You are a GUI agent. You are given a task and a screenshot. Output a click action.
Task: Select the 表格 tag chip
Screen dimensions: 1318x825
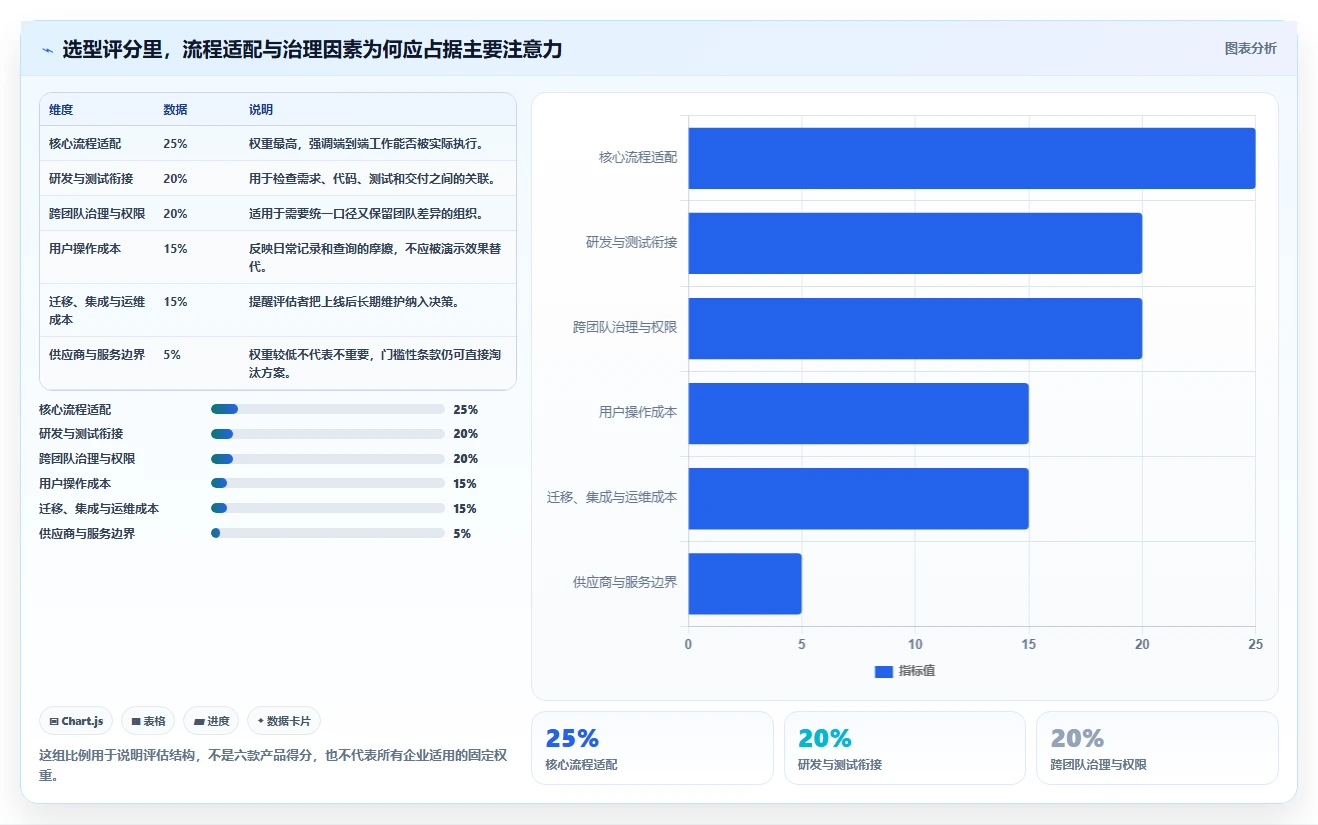point(148,721)
